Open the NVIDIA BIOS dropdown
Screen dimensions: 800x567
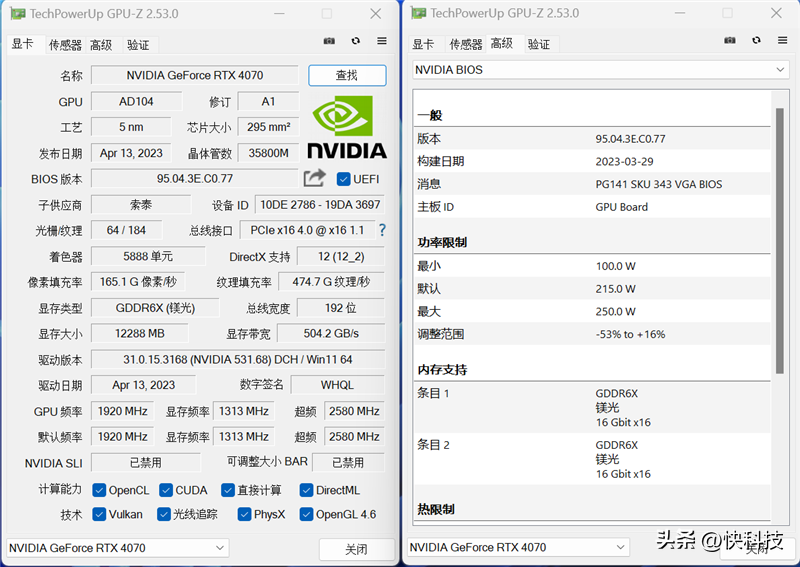click(x=601, y=70)
